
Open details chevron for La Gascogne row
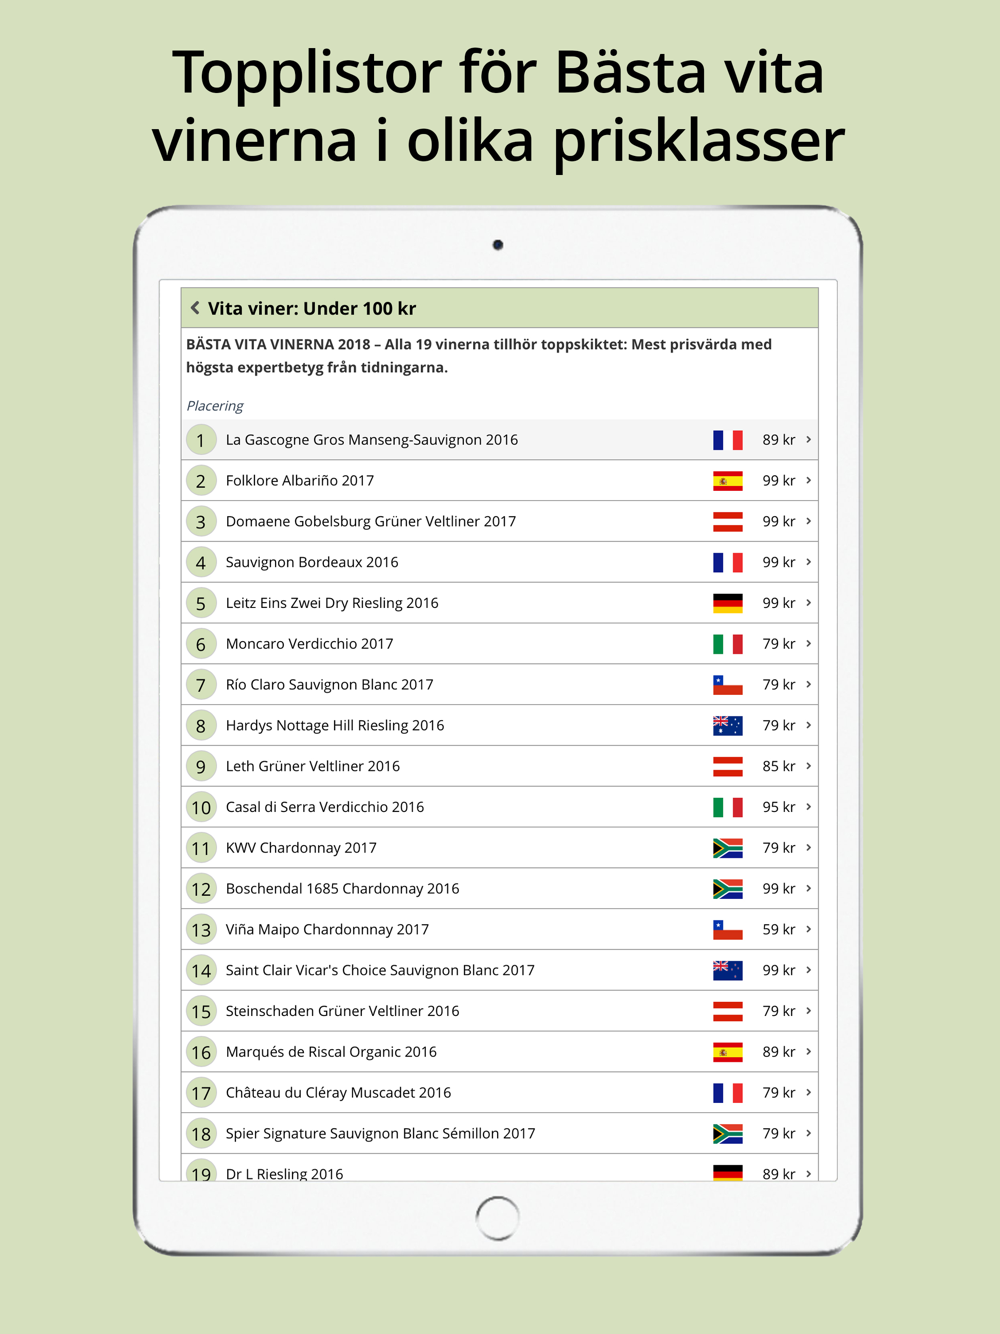click(x=808, y=440)
